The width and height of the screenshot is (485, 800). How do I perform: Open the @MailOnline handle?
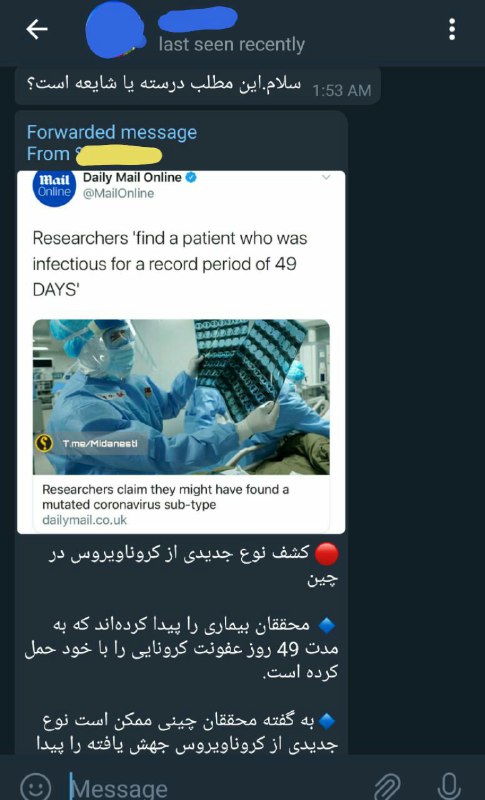[x=118, y=193]
